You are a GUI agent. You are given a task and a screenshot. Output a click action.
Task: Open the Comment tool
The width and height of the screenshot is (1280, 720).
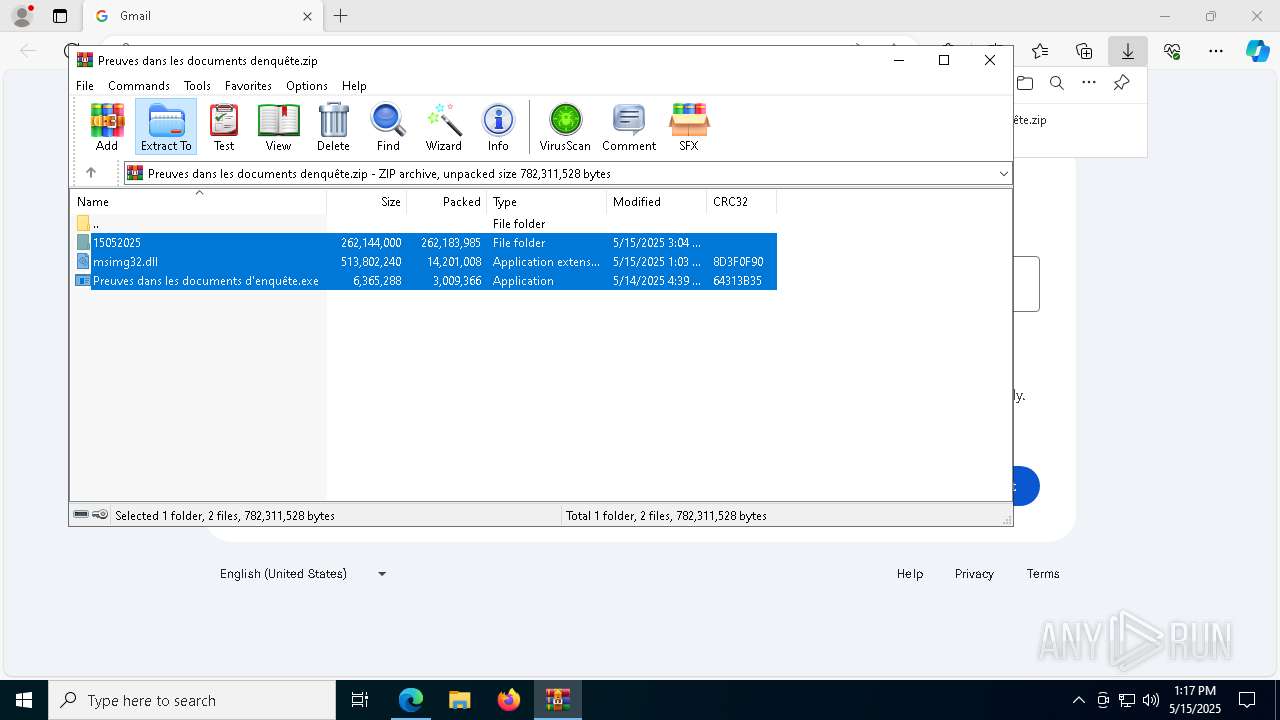click(x=629, y=127)
